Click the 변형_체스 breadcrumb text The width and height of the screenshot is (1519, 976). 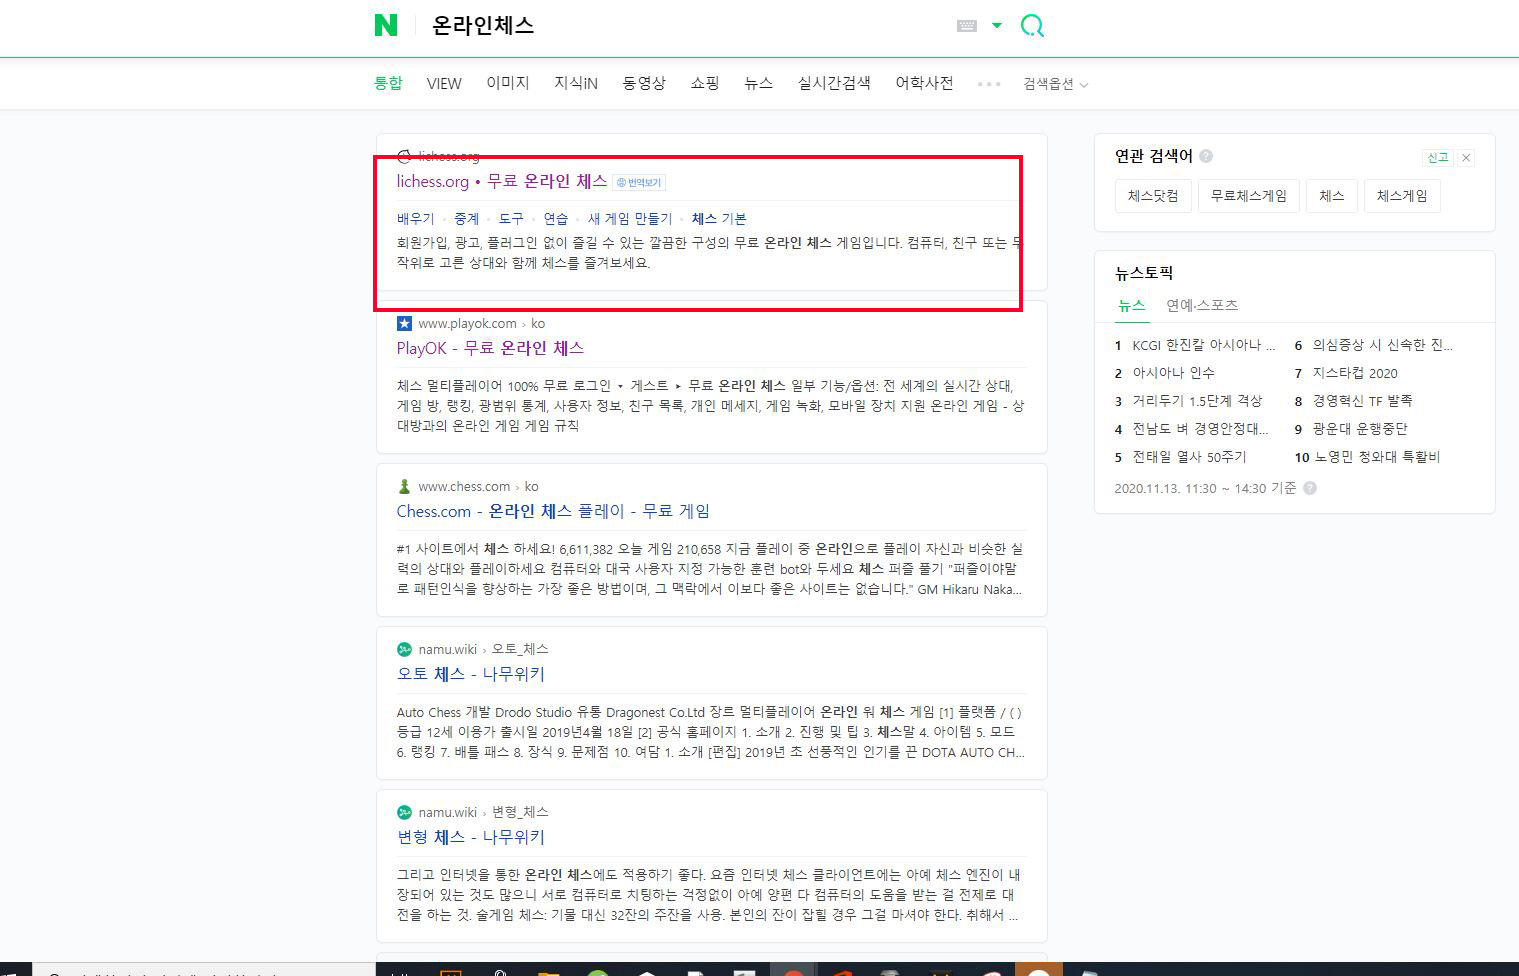click(x=520, y=812)
